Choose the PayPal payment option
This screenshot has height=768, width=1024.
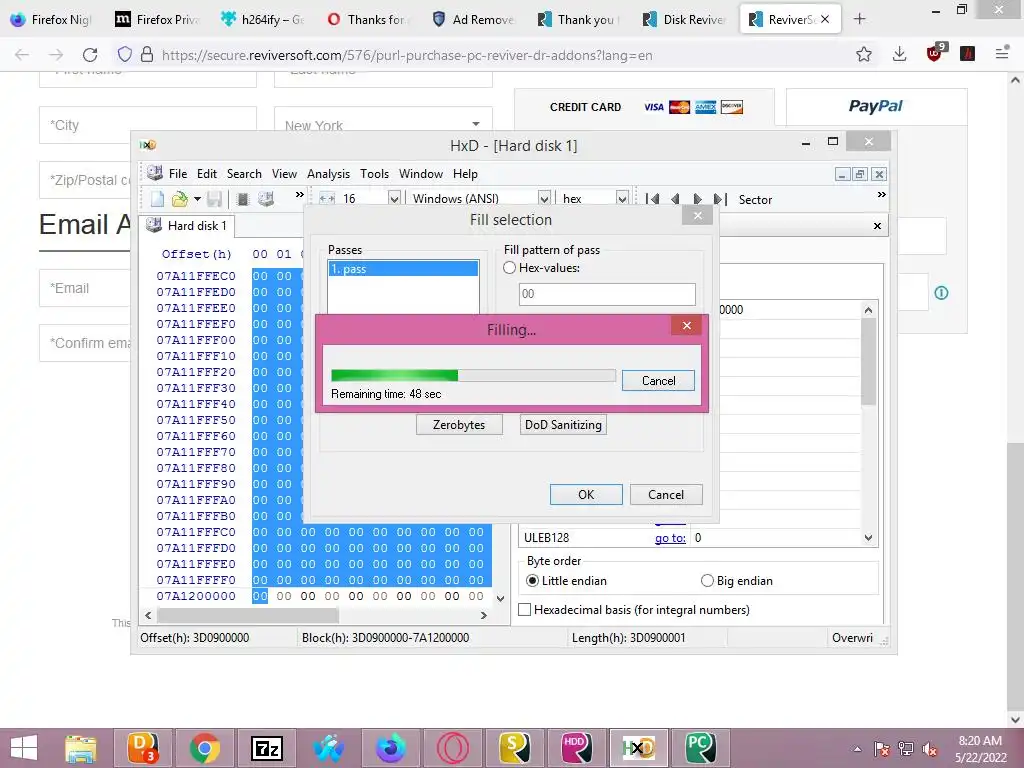tap(876, 106)
